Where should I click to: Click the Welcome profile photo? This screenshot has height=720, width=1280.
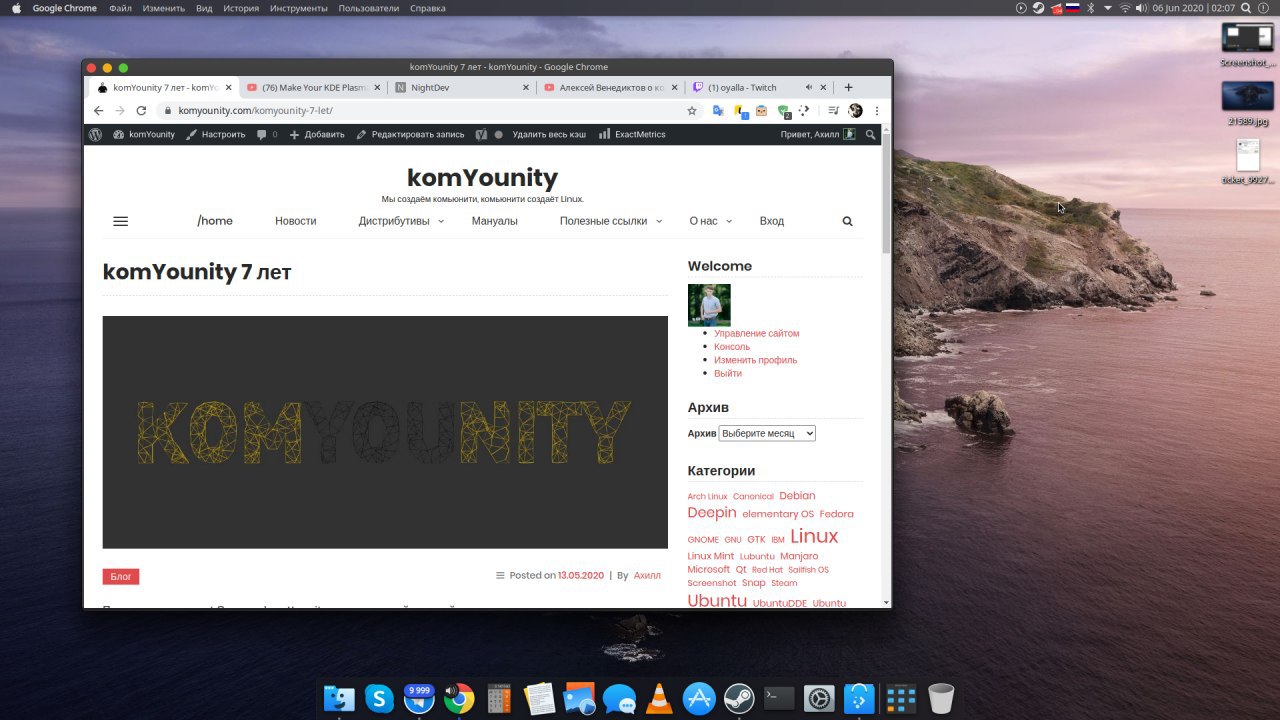coord(709,305)
